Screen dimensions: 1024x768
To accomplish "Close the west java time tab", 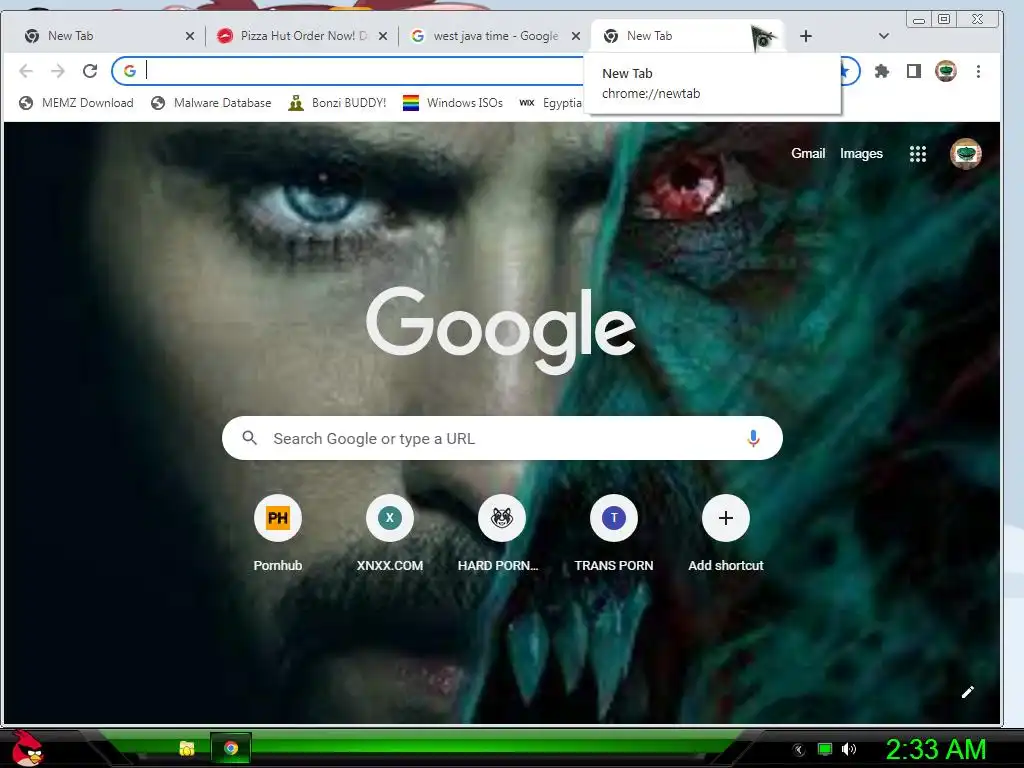I will pos(576,36).
